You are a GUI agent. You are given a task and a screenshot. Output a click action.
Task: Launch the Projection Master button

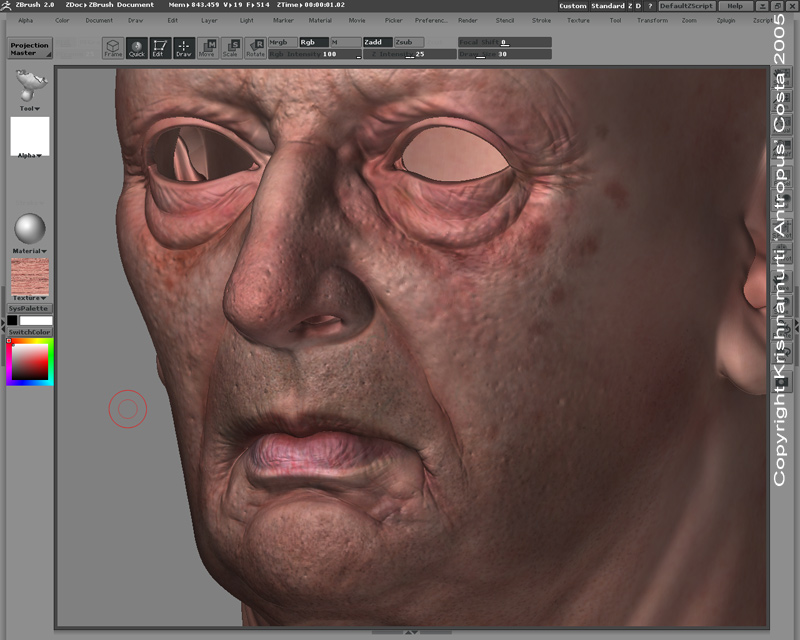point(30,48)
